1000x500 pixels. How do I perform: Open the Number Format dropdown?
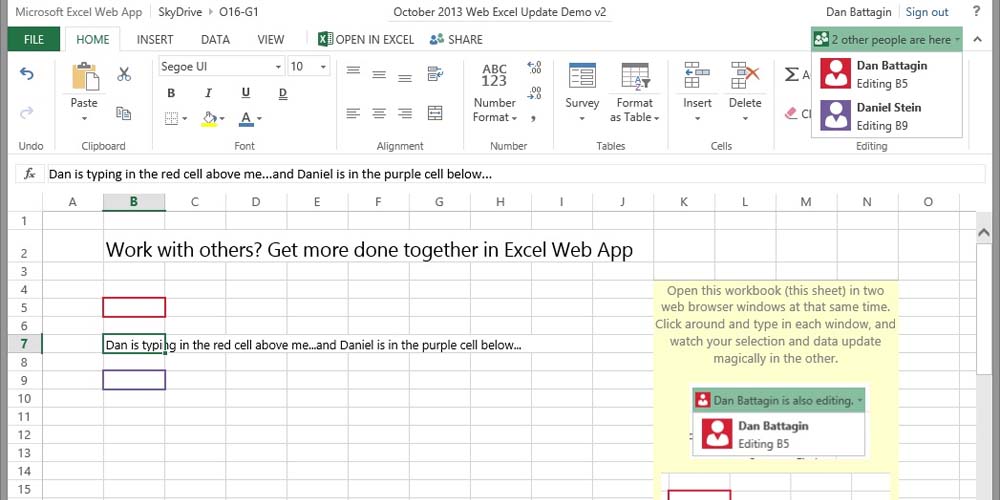coord(494,110)
